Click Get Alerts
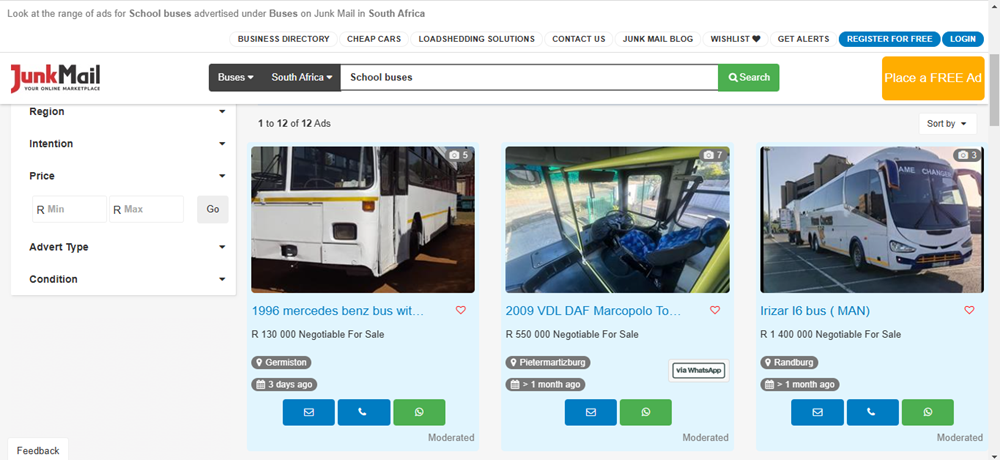 pos(804,39)
